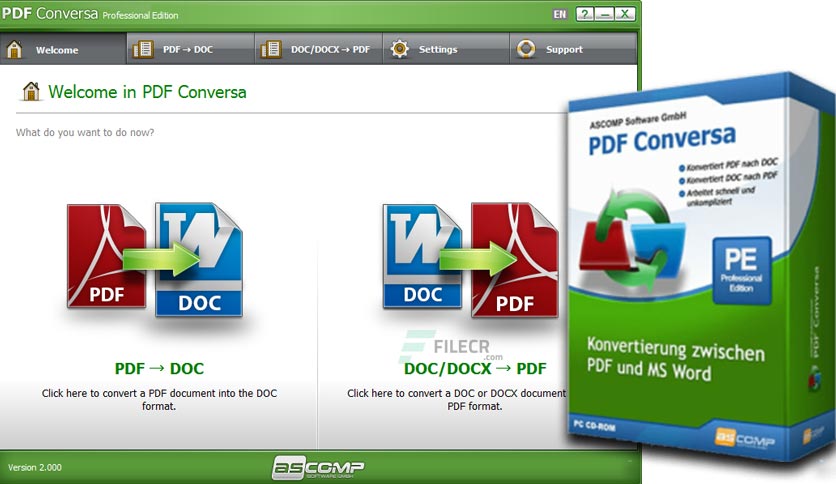836x484 pixels.
Task: Click the question mark help button
Action: point(585,14)
